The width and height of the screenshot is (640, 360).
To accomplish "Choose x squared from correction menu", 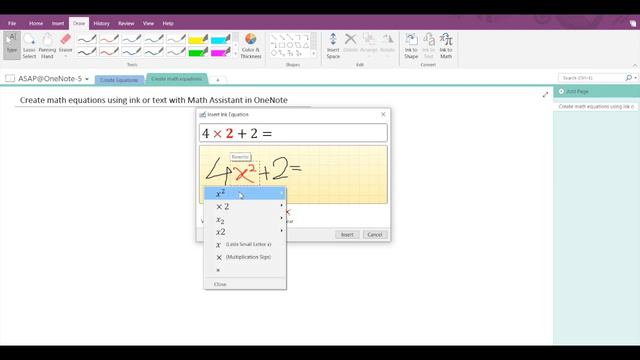I will tap(244, 193).
